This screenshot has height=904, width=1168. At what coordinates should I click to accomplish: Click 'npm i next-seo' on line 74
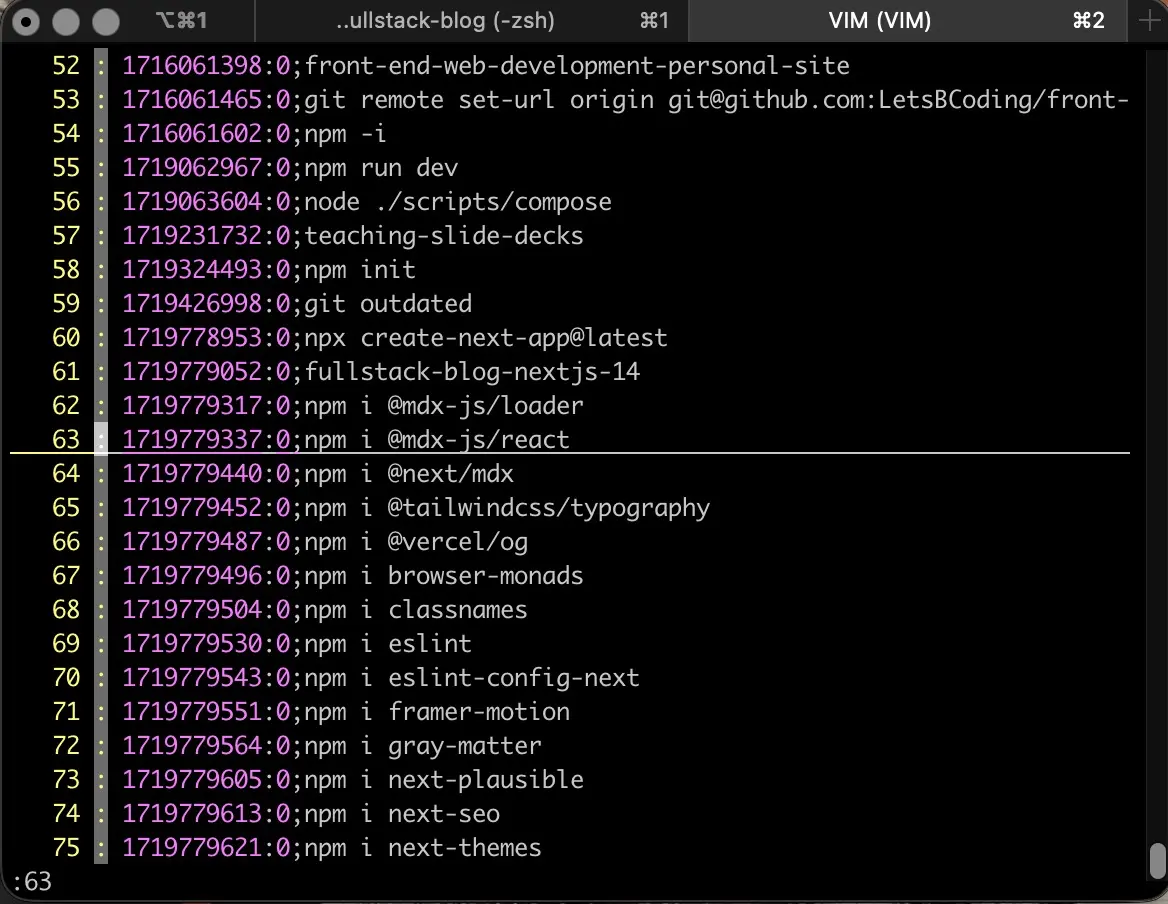(402, 814)
